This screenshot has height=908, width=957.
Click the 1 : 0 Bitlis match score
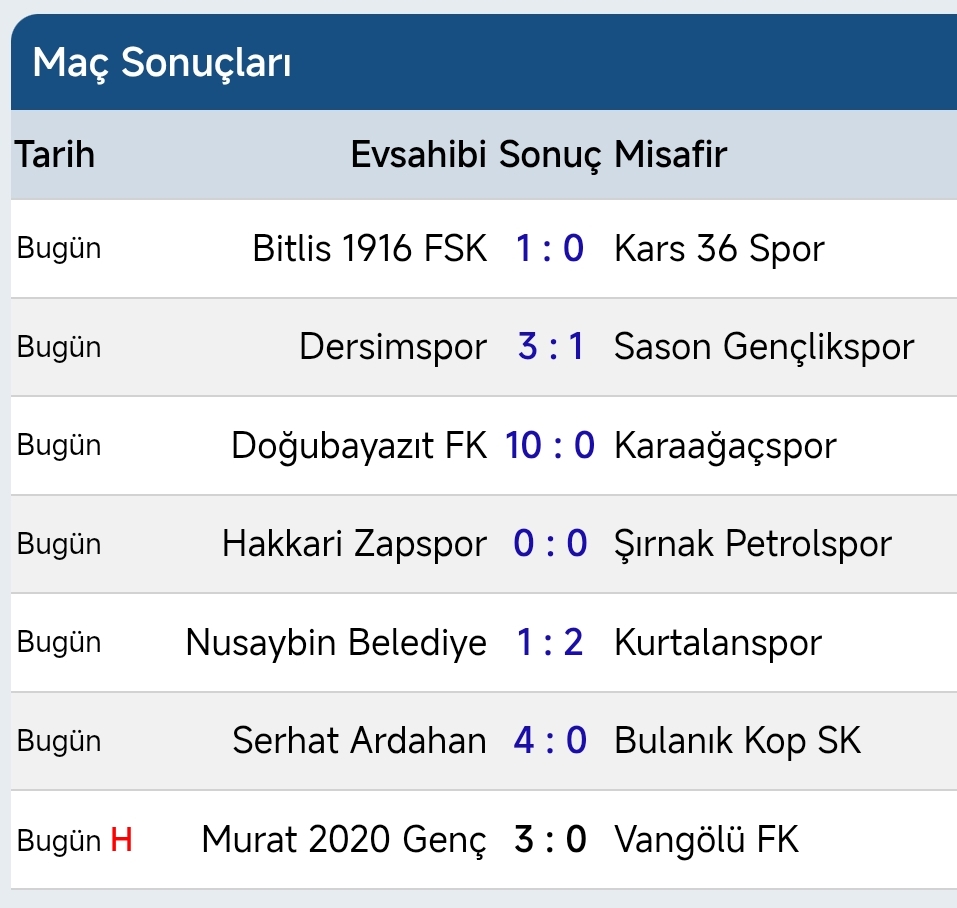549,248
